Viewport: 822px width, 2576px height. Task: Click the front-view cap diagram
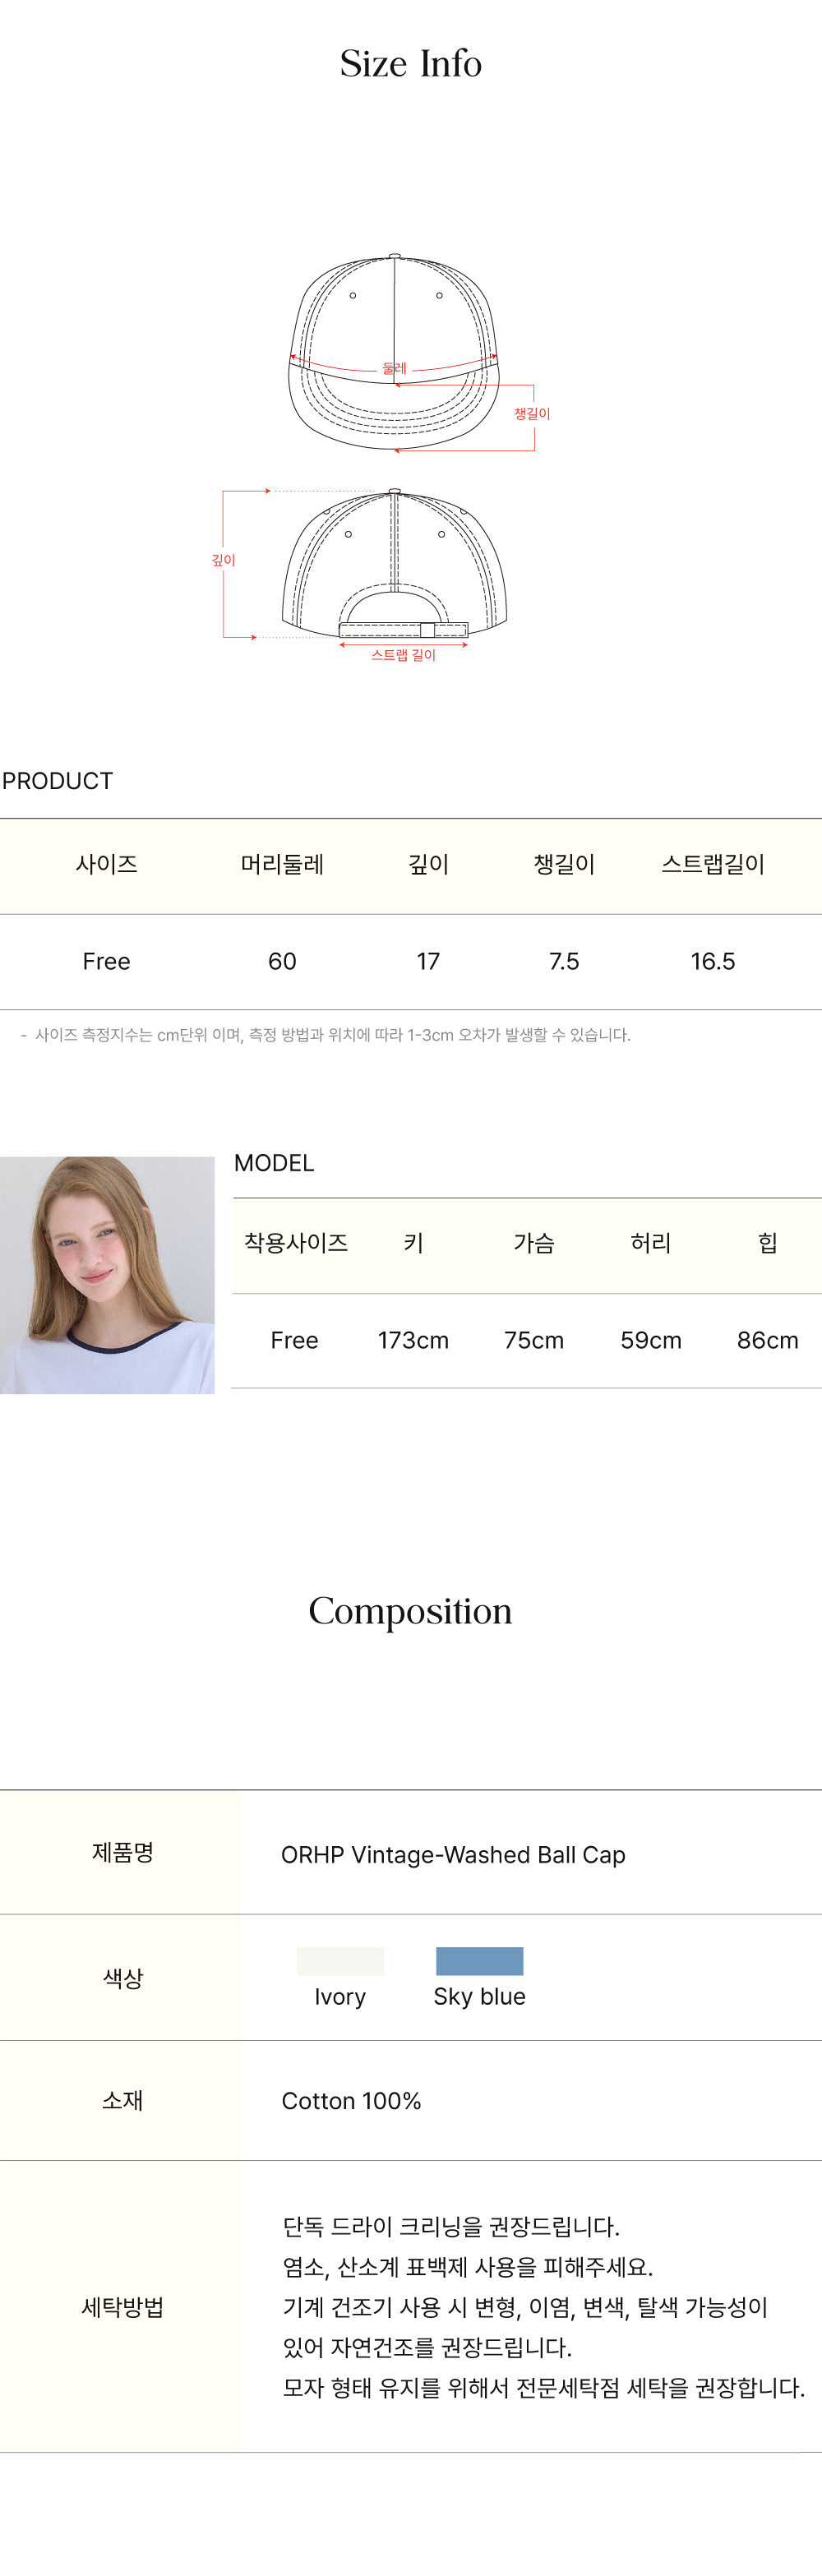(x=394, y=352)
